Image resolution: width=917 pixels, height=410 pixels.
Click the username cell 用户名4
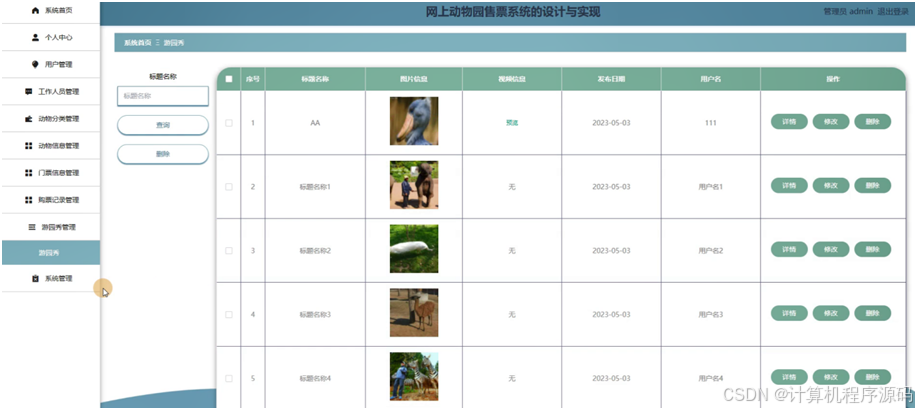pos(711,378)
